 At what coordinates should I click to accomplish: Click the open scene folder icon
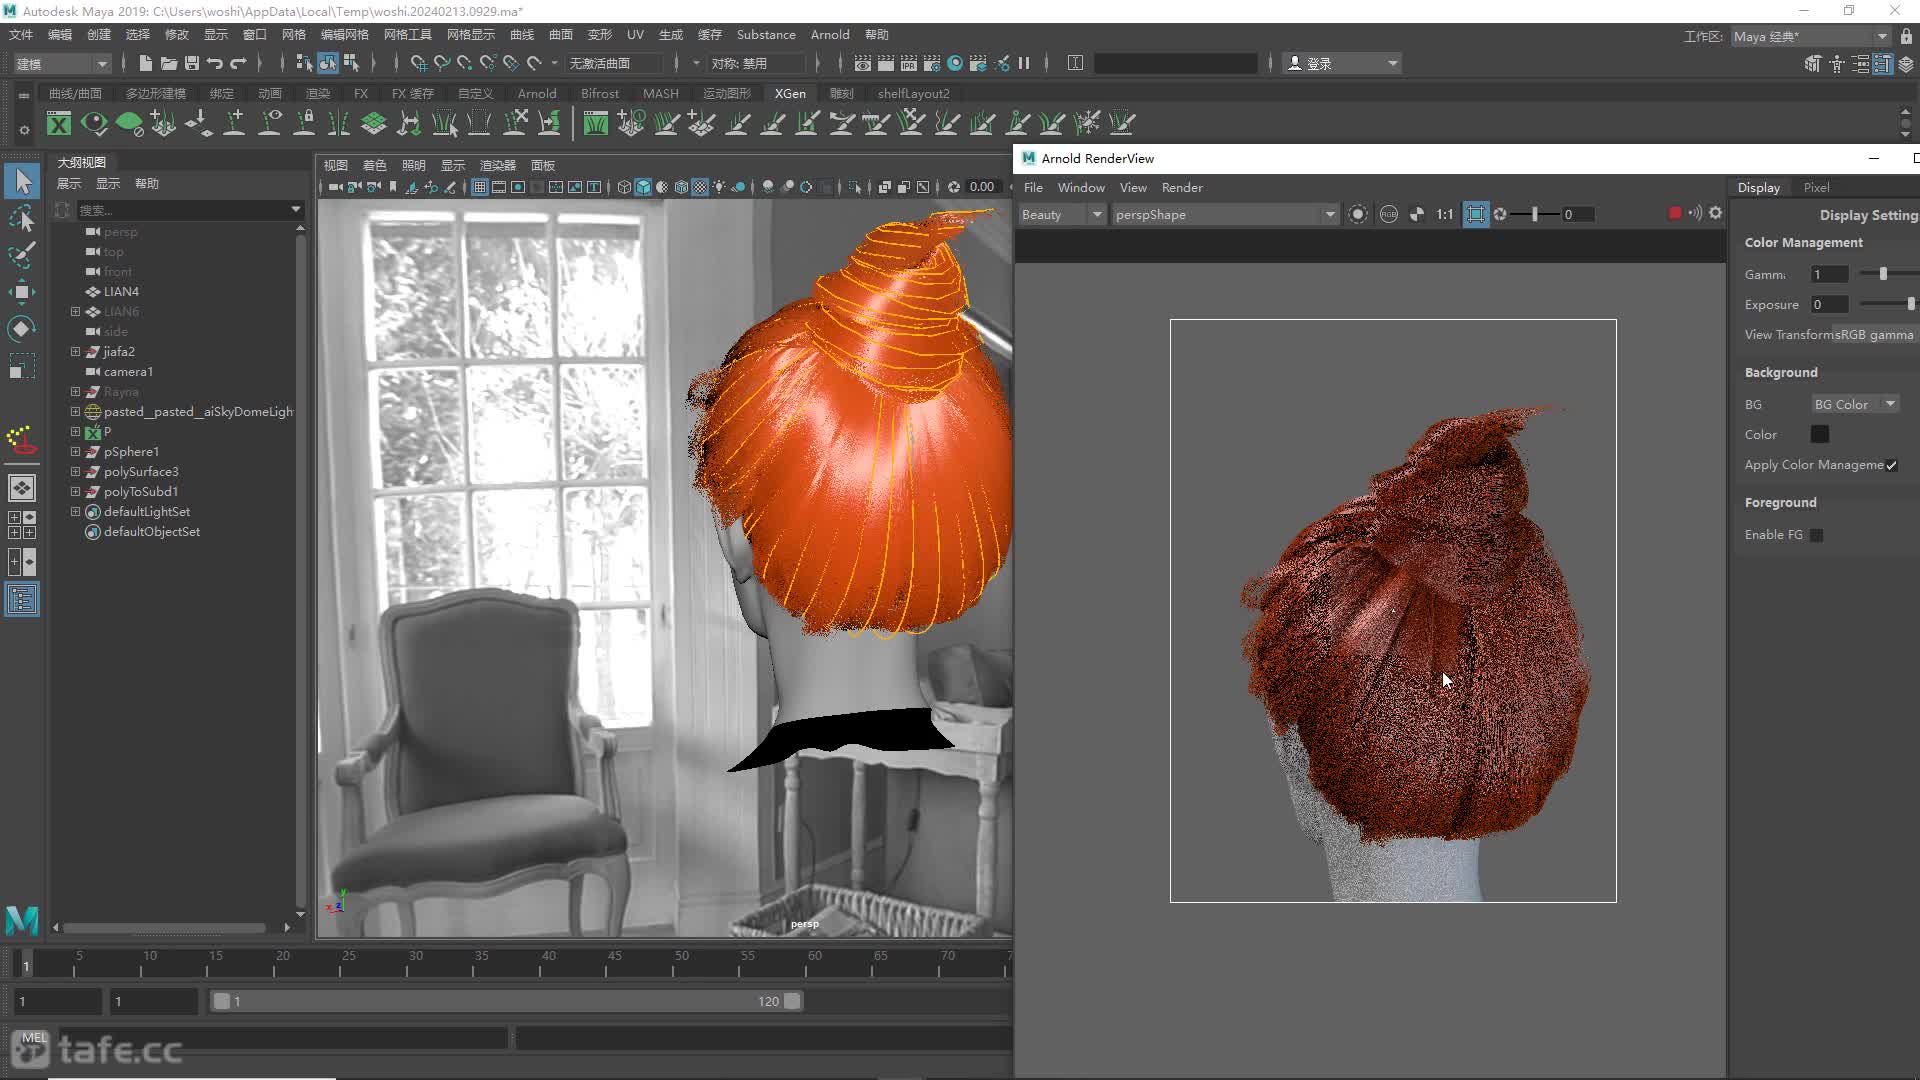tap(169, 63)
